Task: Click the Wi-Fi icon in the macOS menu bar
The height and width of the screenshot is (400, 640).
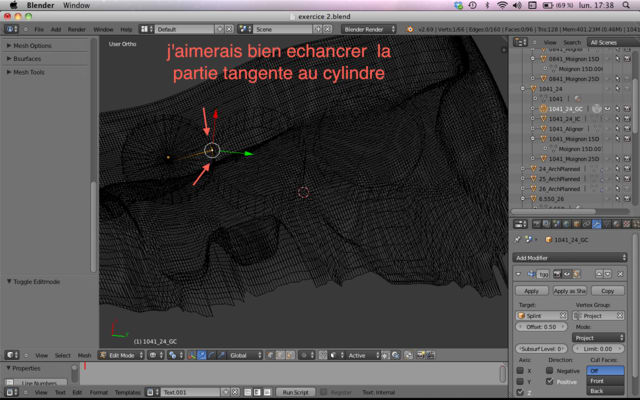Action: click(501, 6)
